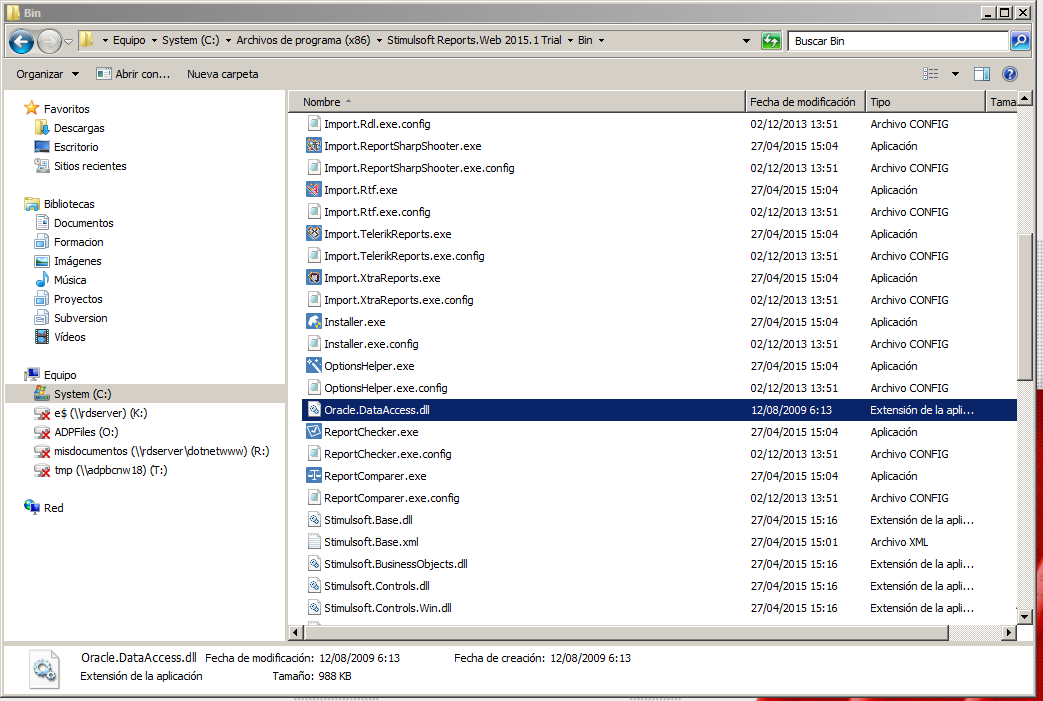Toggle the preview pane icon
This screenshot has width=1043, height=701.
982,74
